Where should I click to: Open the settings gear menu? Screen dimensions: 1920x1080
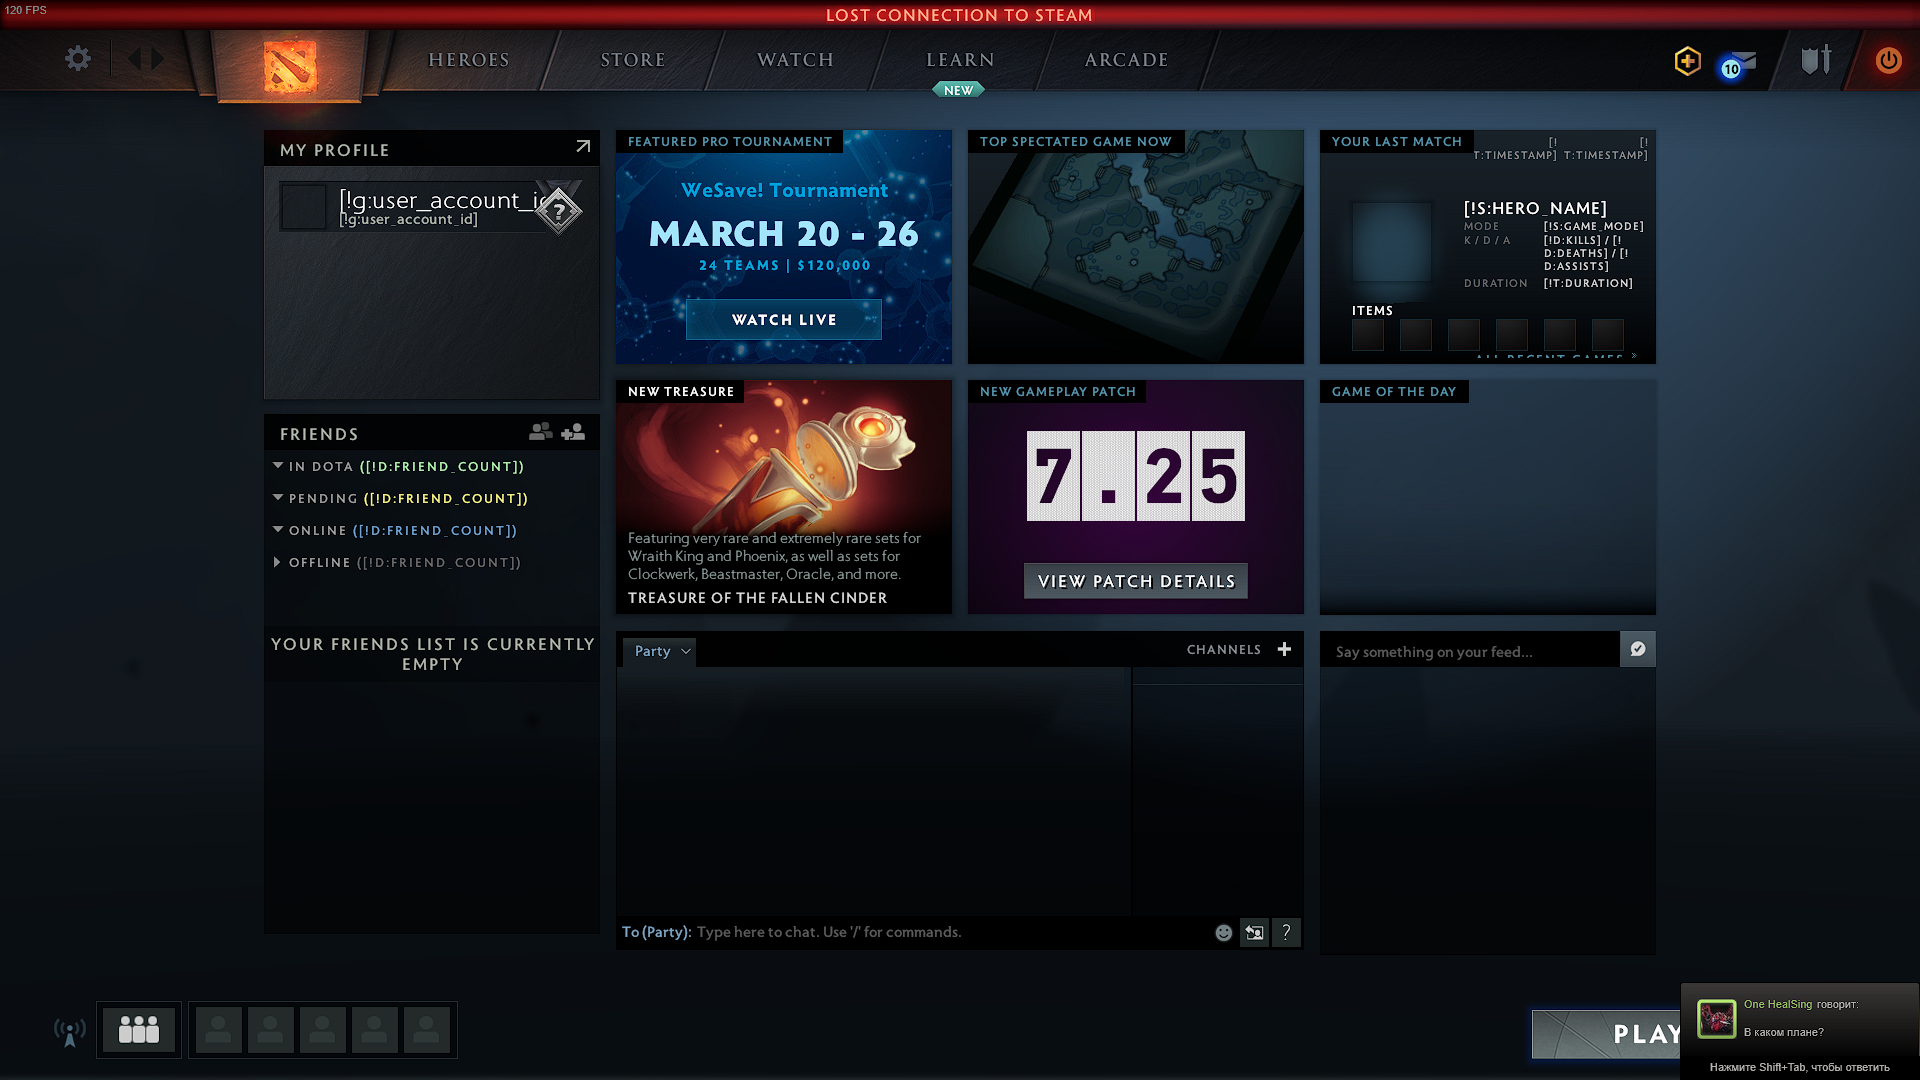click(78, 59)
